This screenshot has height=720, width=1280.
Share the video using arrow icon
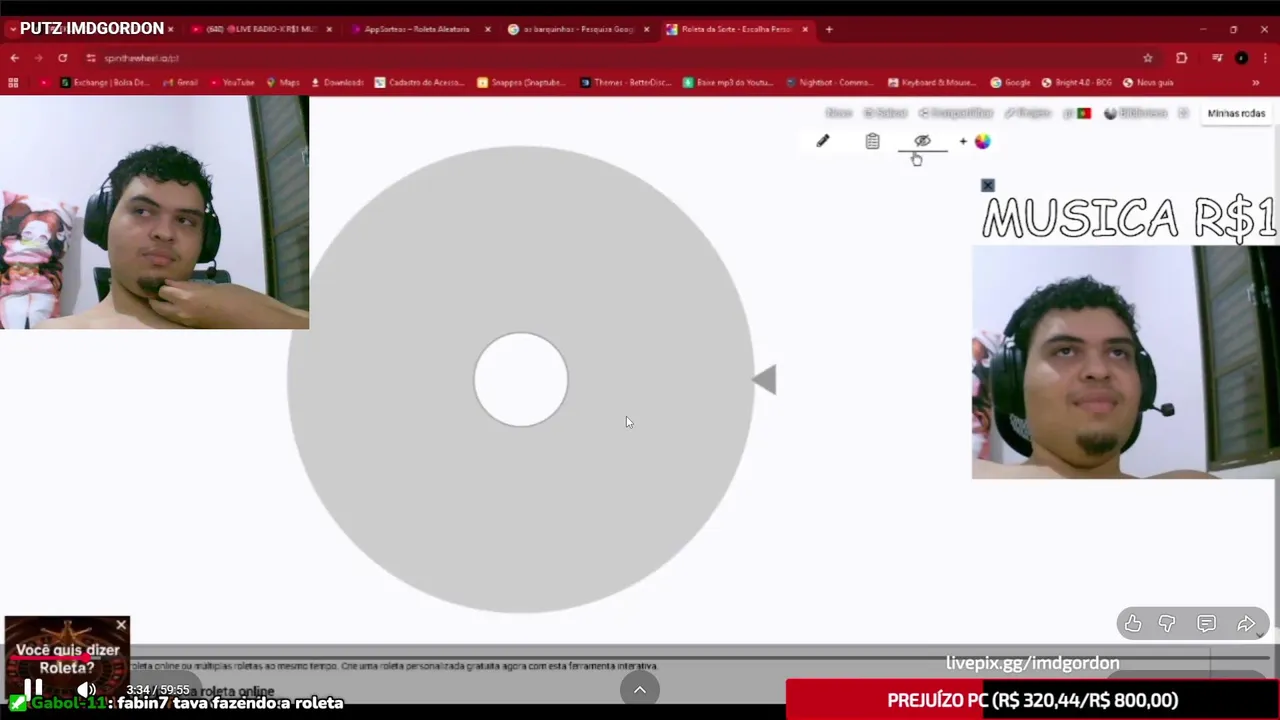click(1246, 624)
